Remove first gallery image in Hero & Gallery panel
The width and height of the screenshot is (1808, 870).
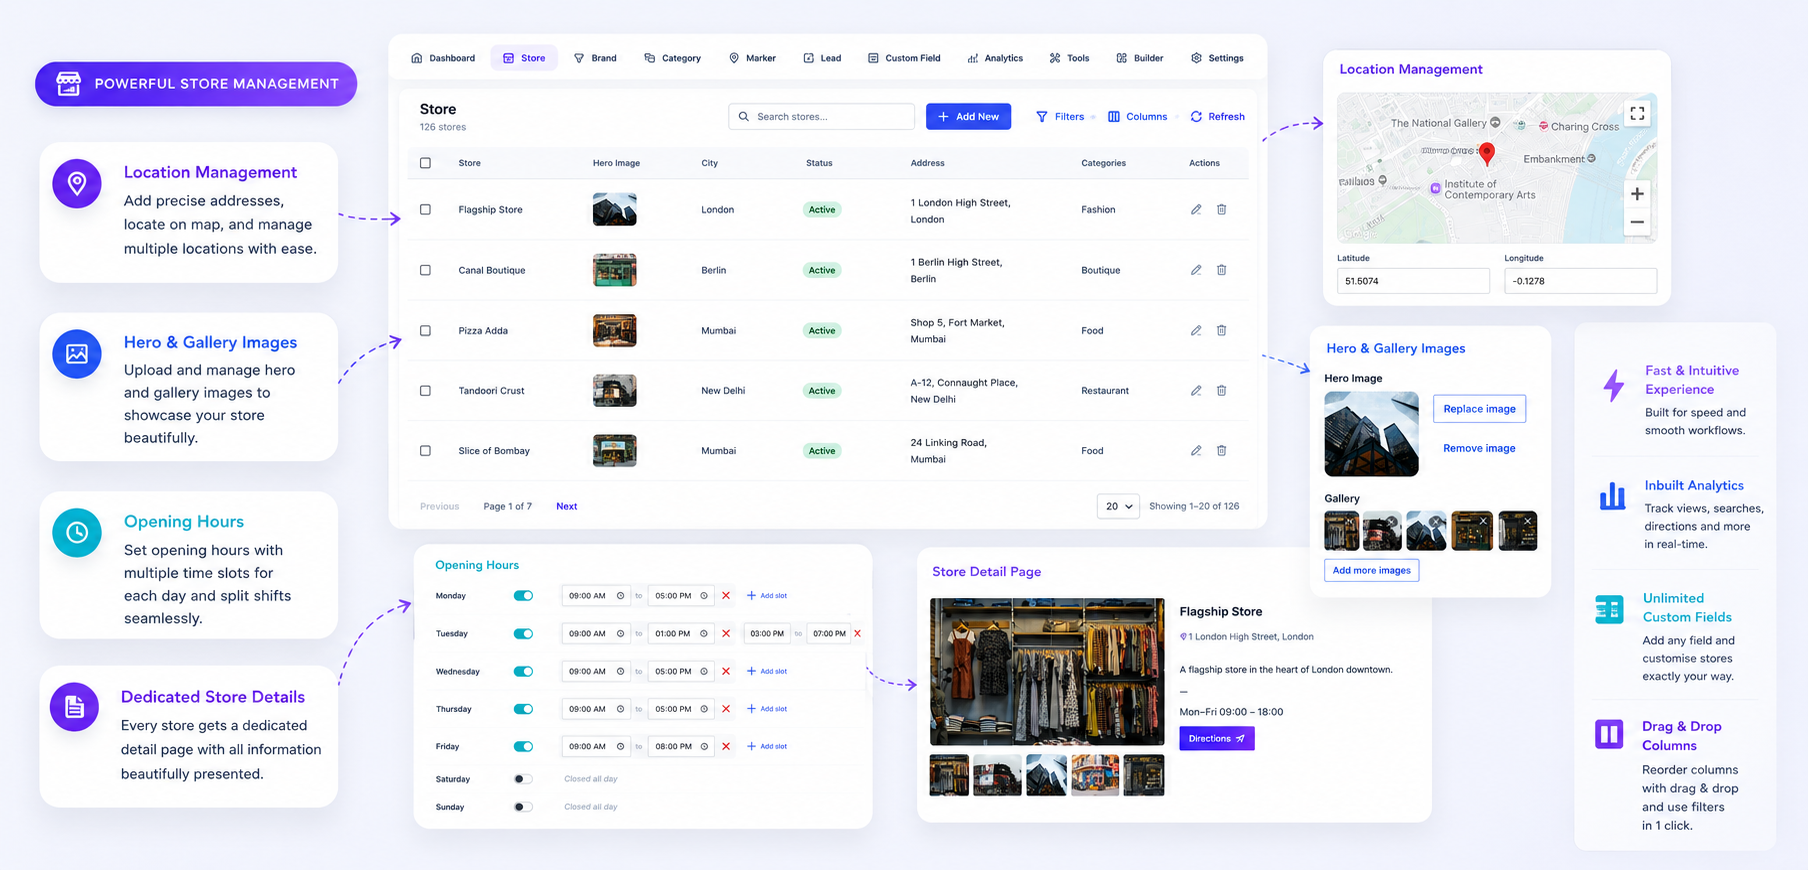[x=1351, y=521]
